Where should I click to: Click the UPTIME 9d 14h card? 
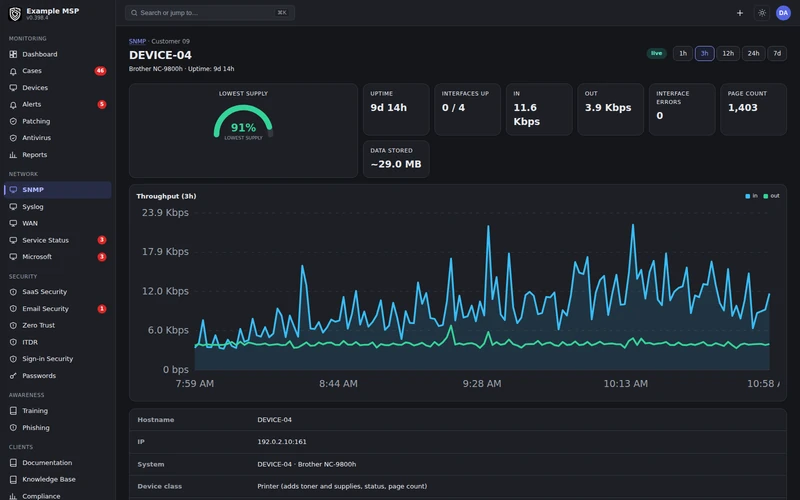[x=396, y=109]
